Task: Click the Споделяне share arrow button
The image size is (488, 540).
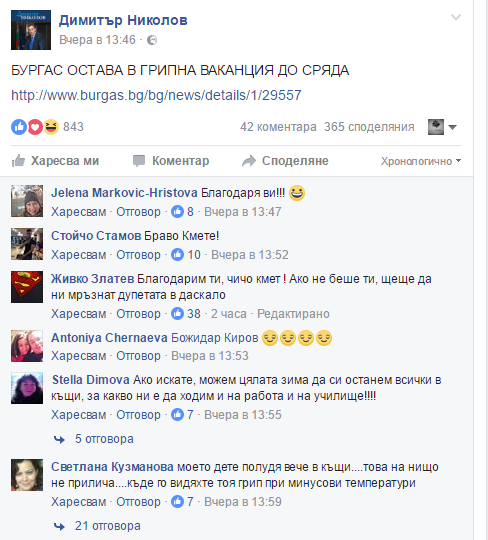Action: 285,161
